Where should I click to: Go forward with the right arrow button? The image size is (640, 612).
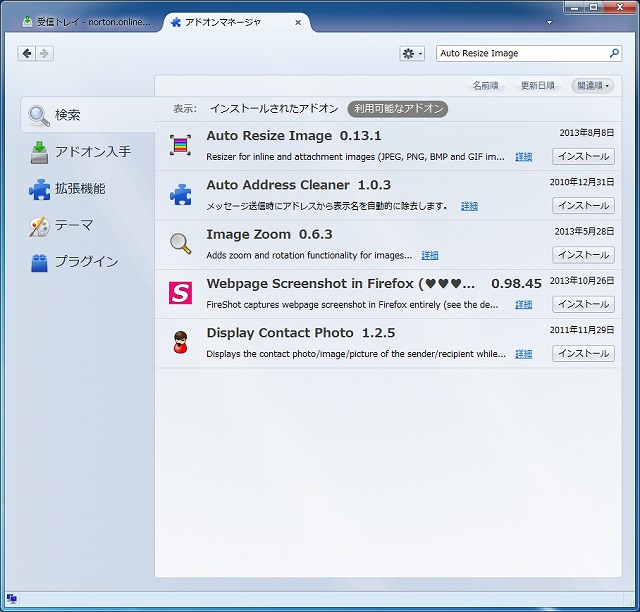click(44, 53)
